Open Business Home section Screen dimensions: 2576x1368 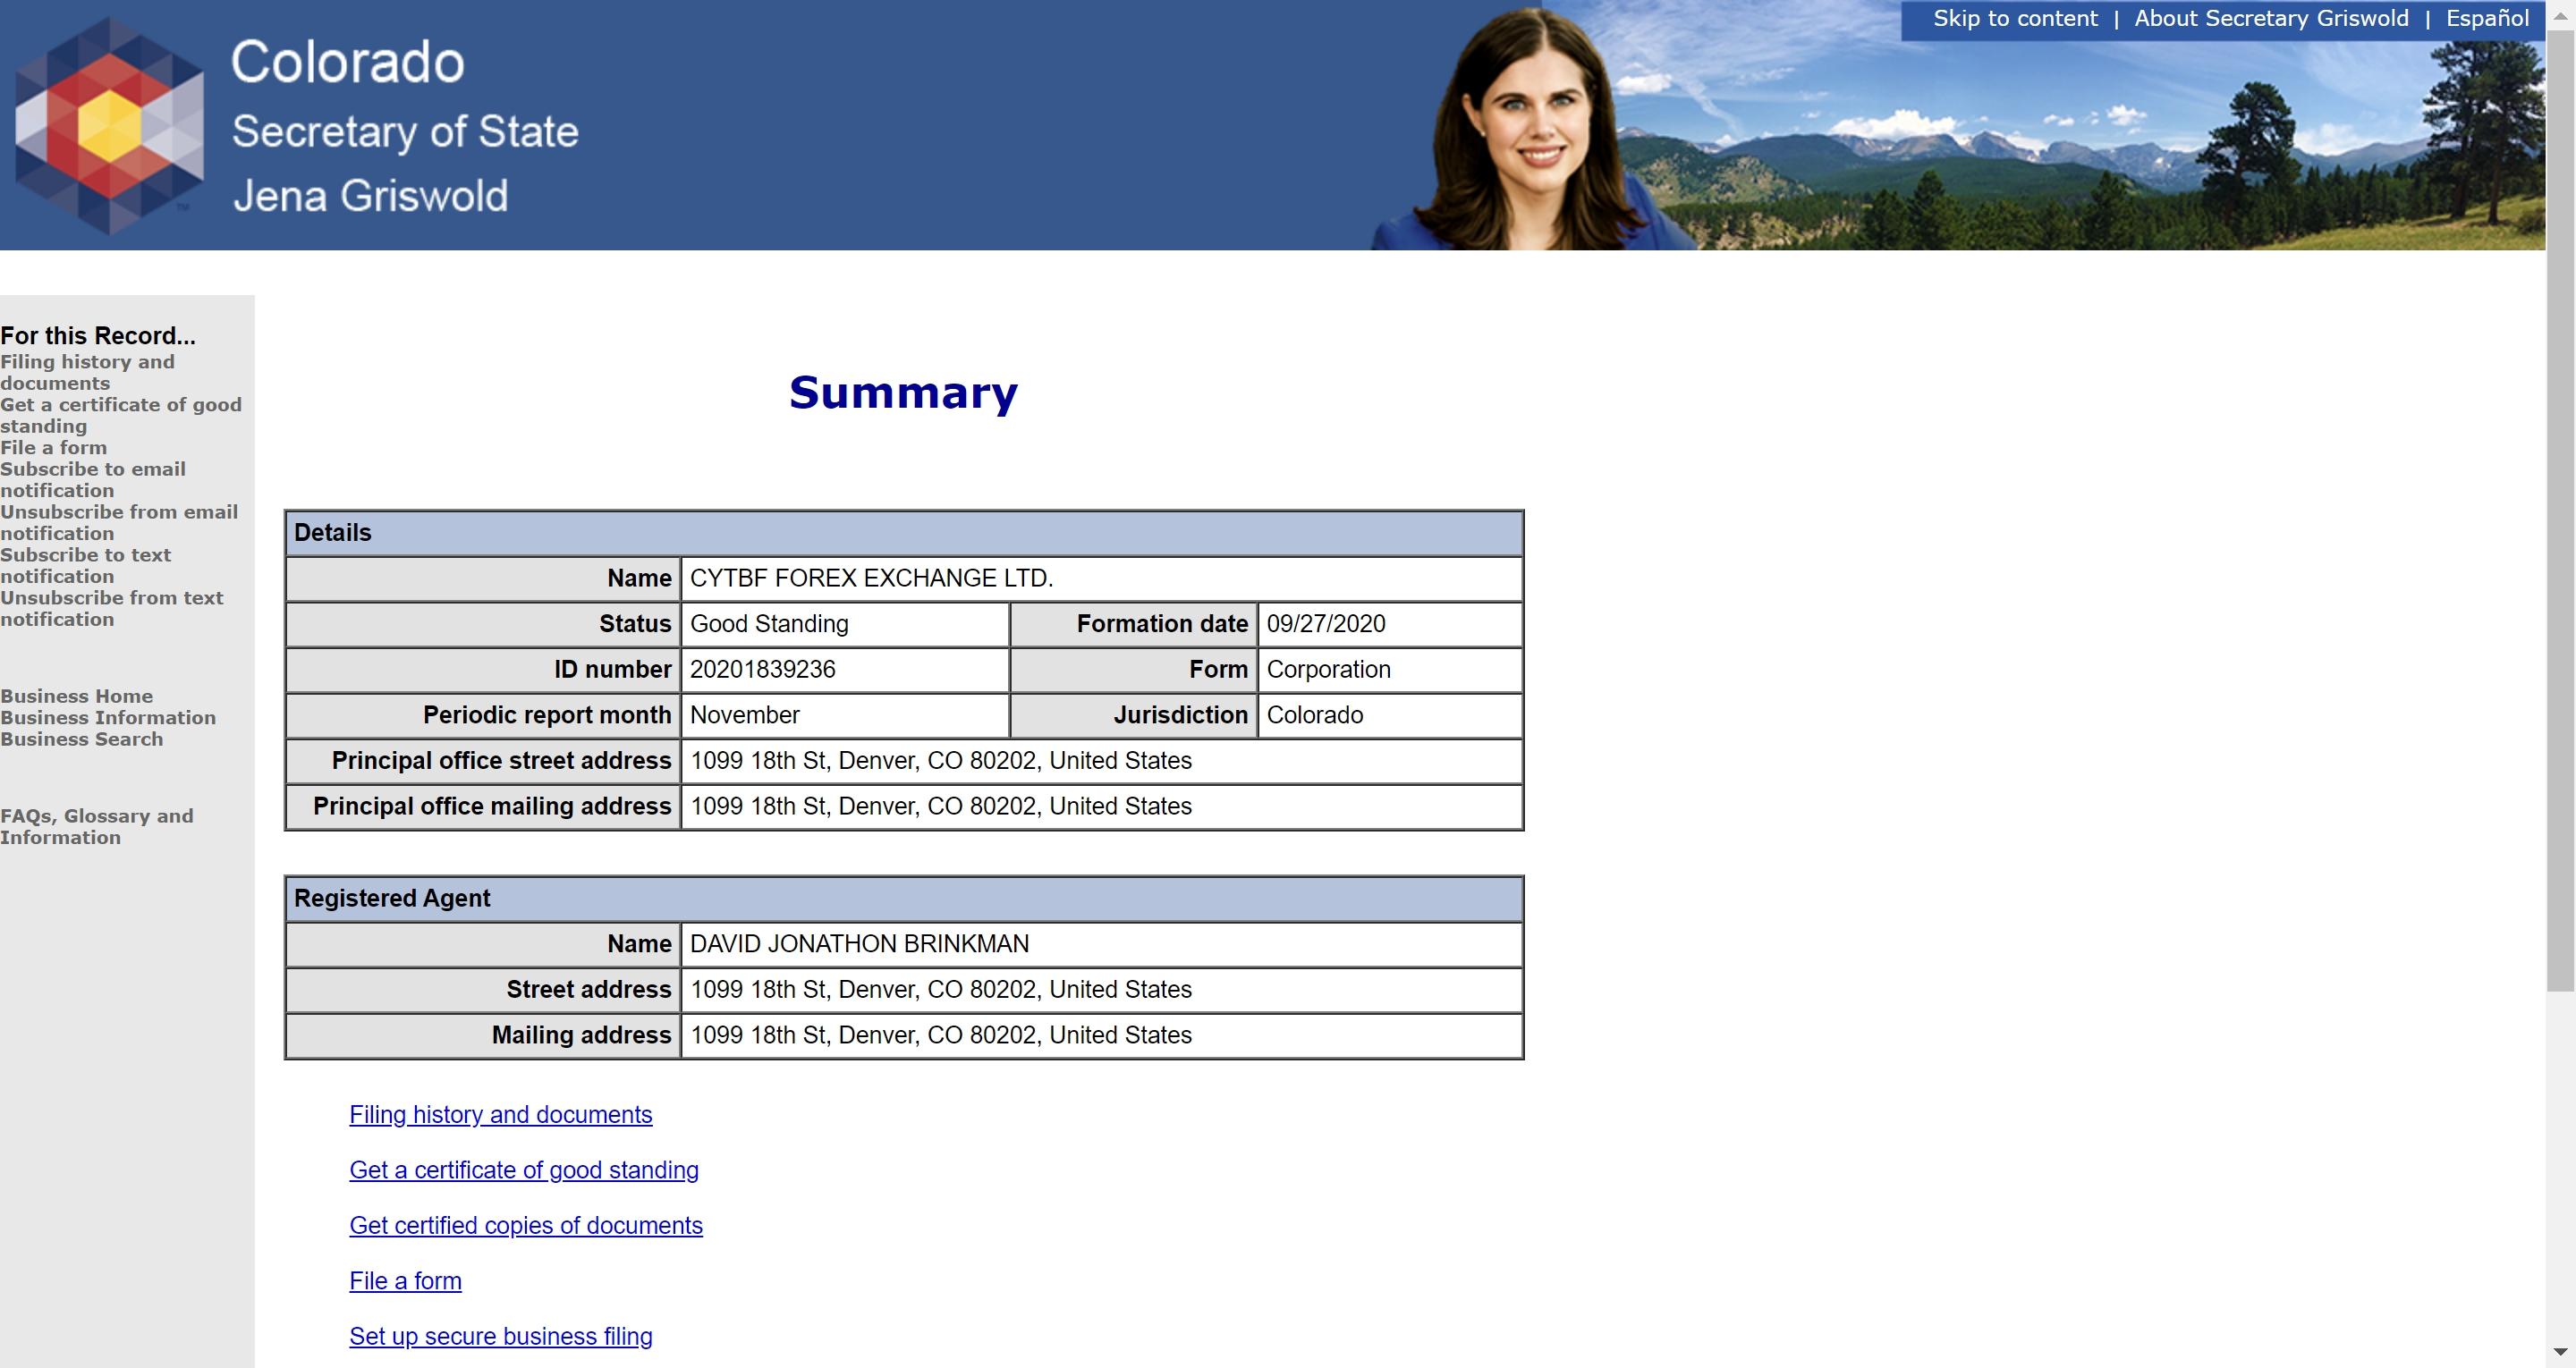77,693
